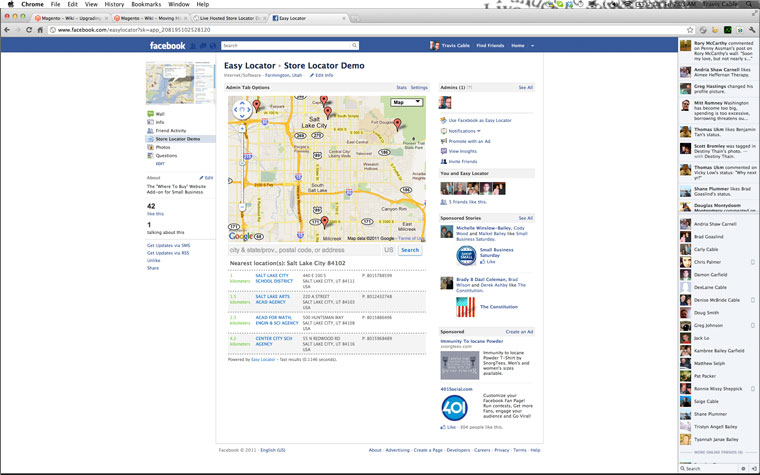The height and width of the screenshot is (475, 760).
Task: Open the Stats link in Admin Tab Options
Action: coord(401,88)
